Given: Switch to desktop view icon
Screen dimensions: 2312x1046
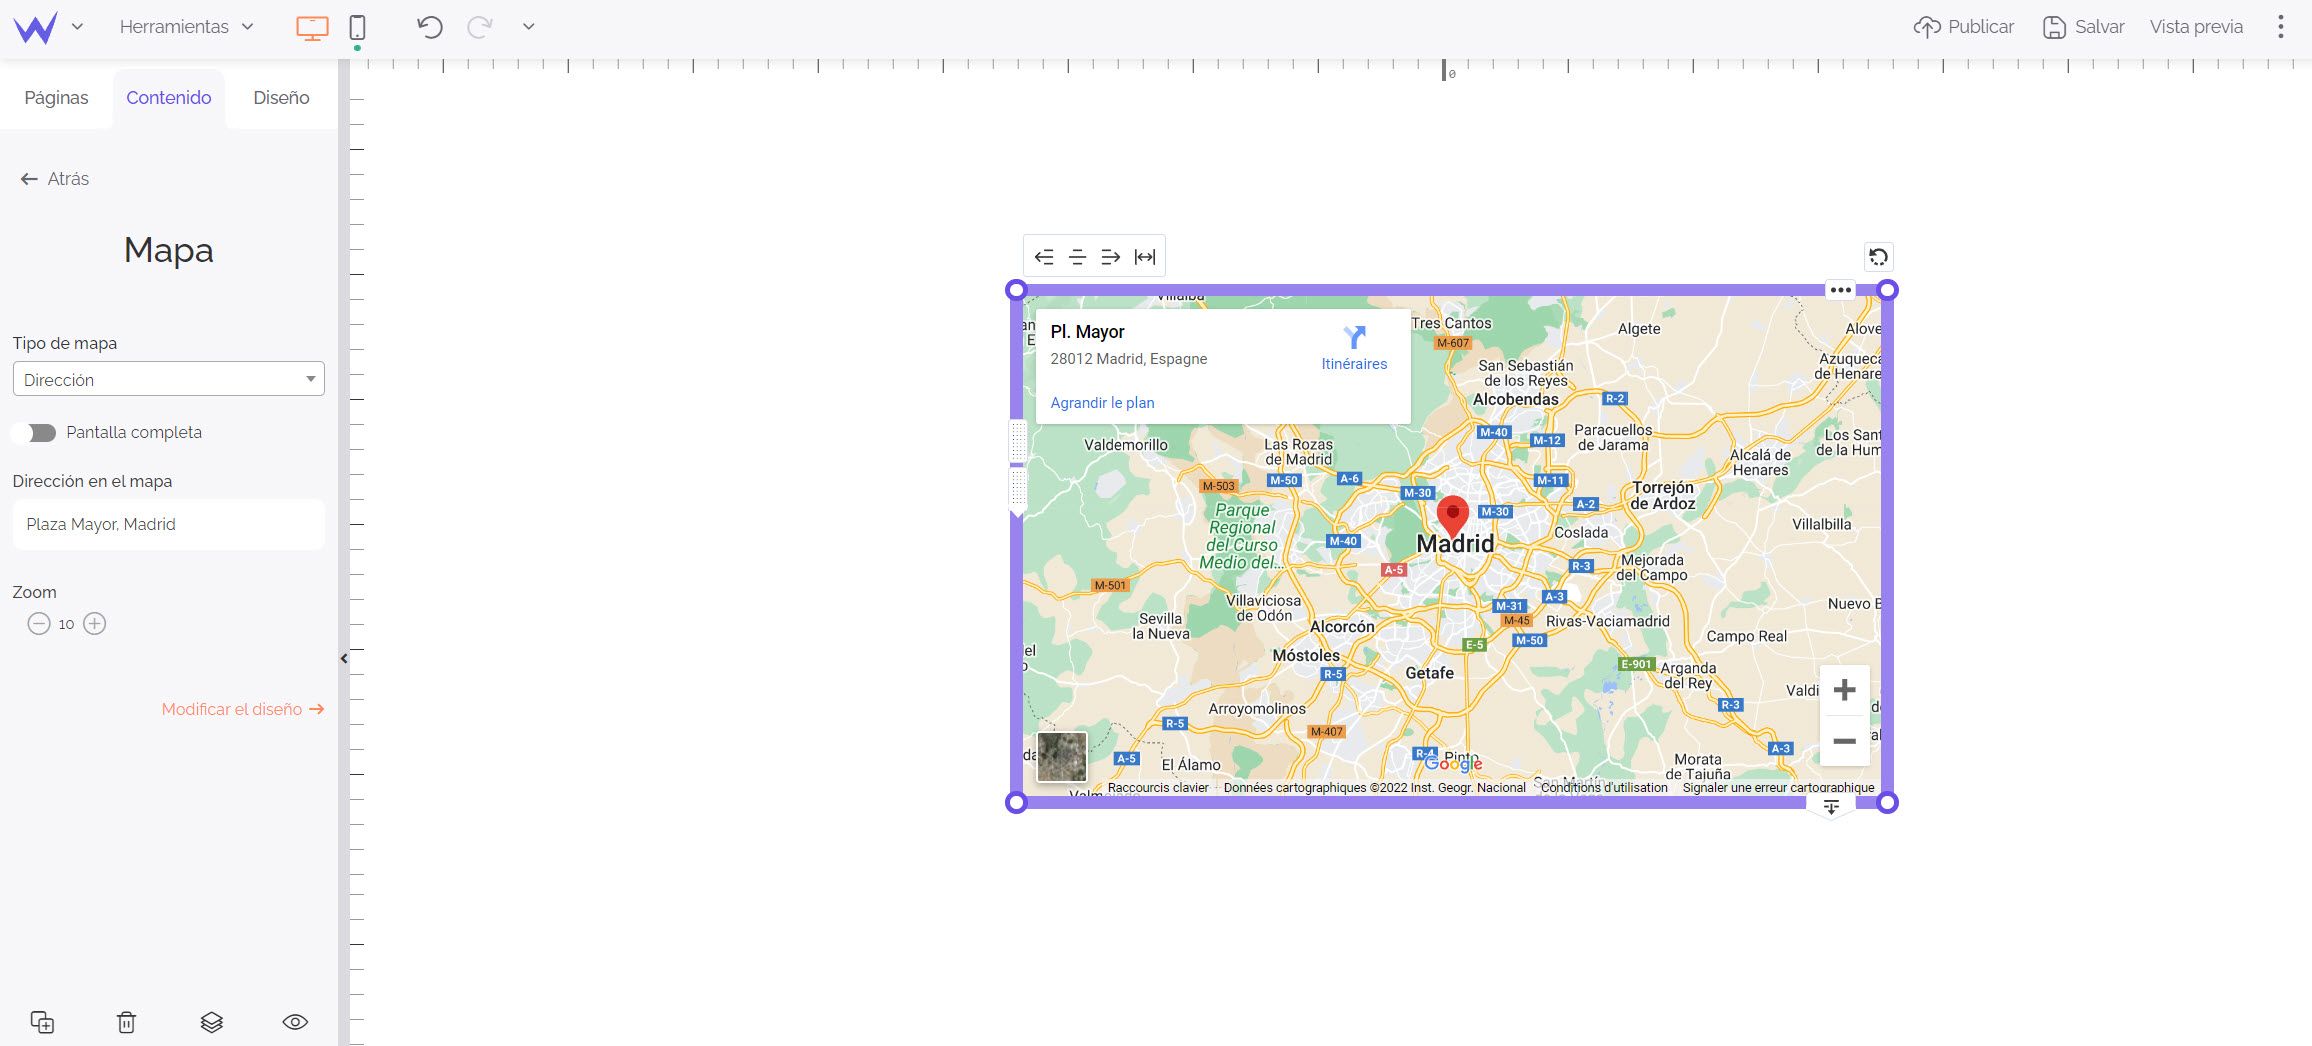Looking at the screenshot, I should click(x=312, y=28).
